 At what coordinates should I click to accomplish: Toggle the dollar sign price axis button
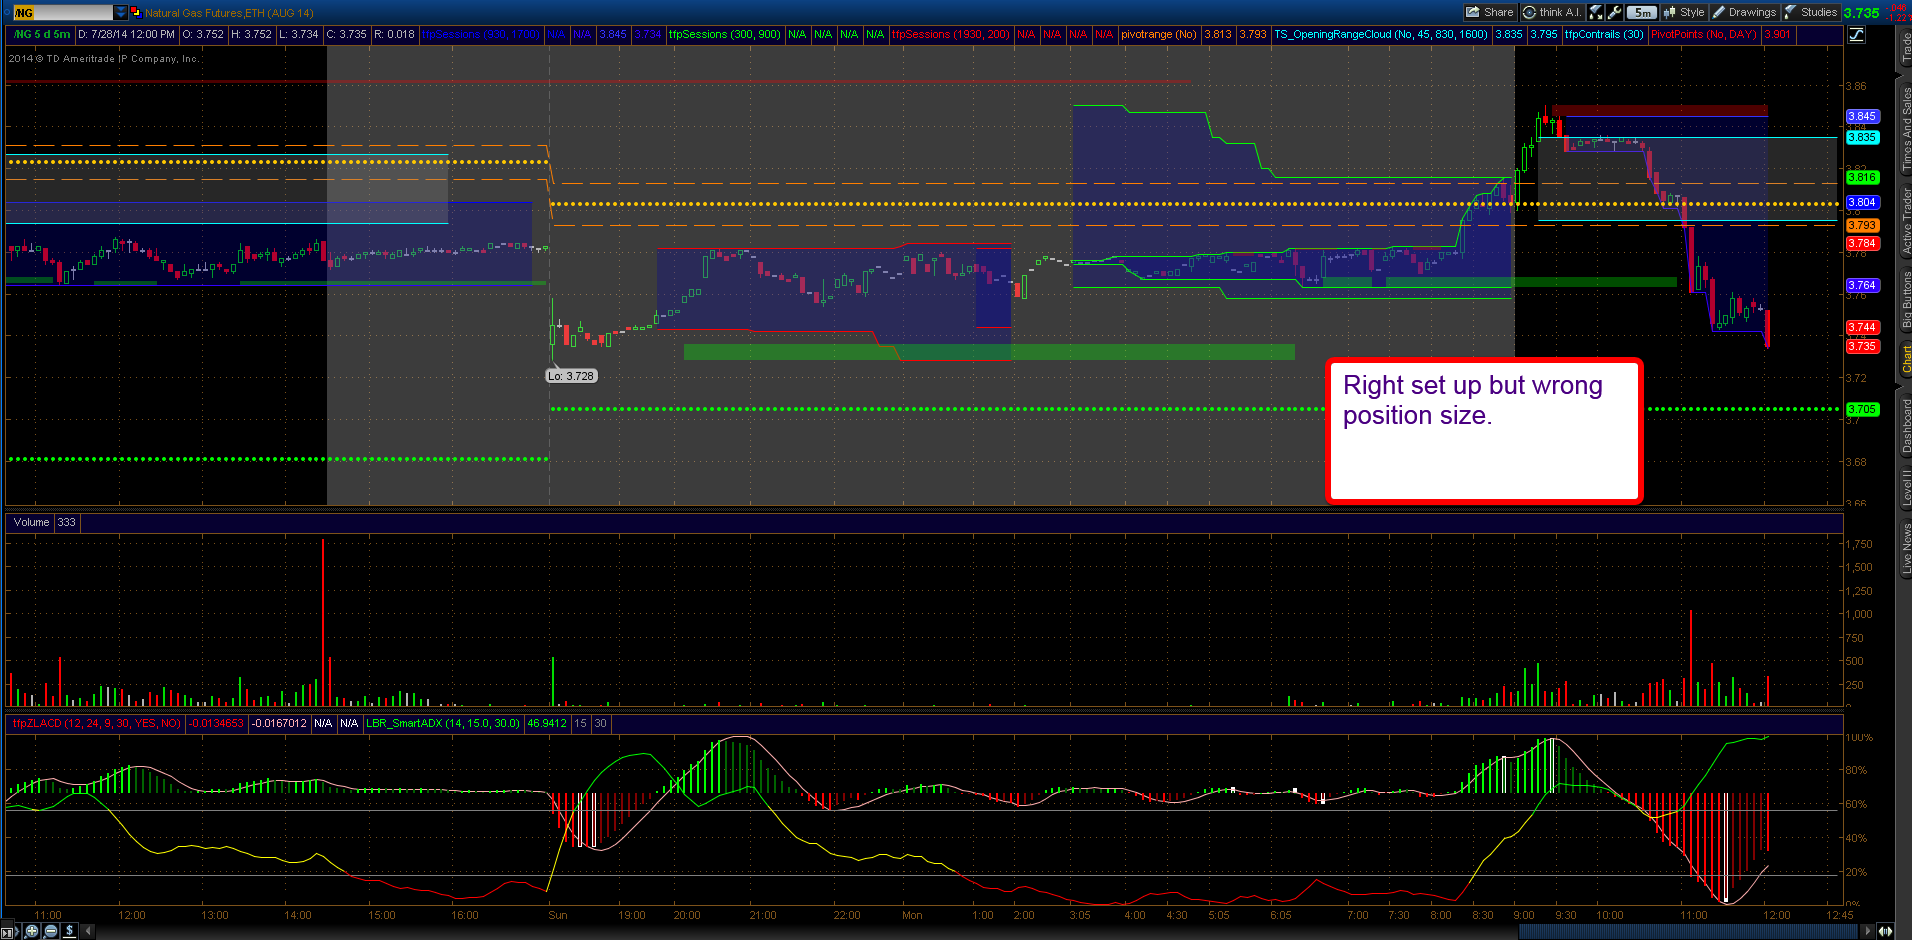pos(70,931)
